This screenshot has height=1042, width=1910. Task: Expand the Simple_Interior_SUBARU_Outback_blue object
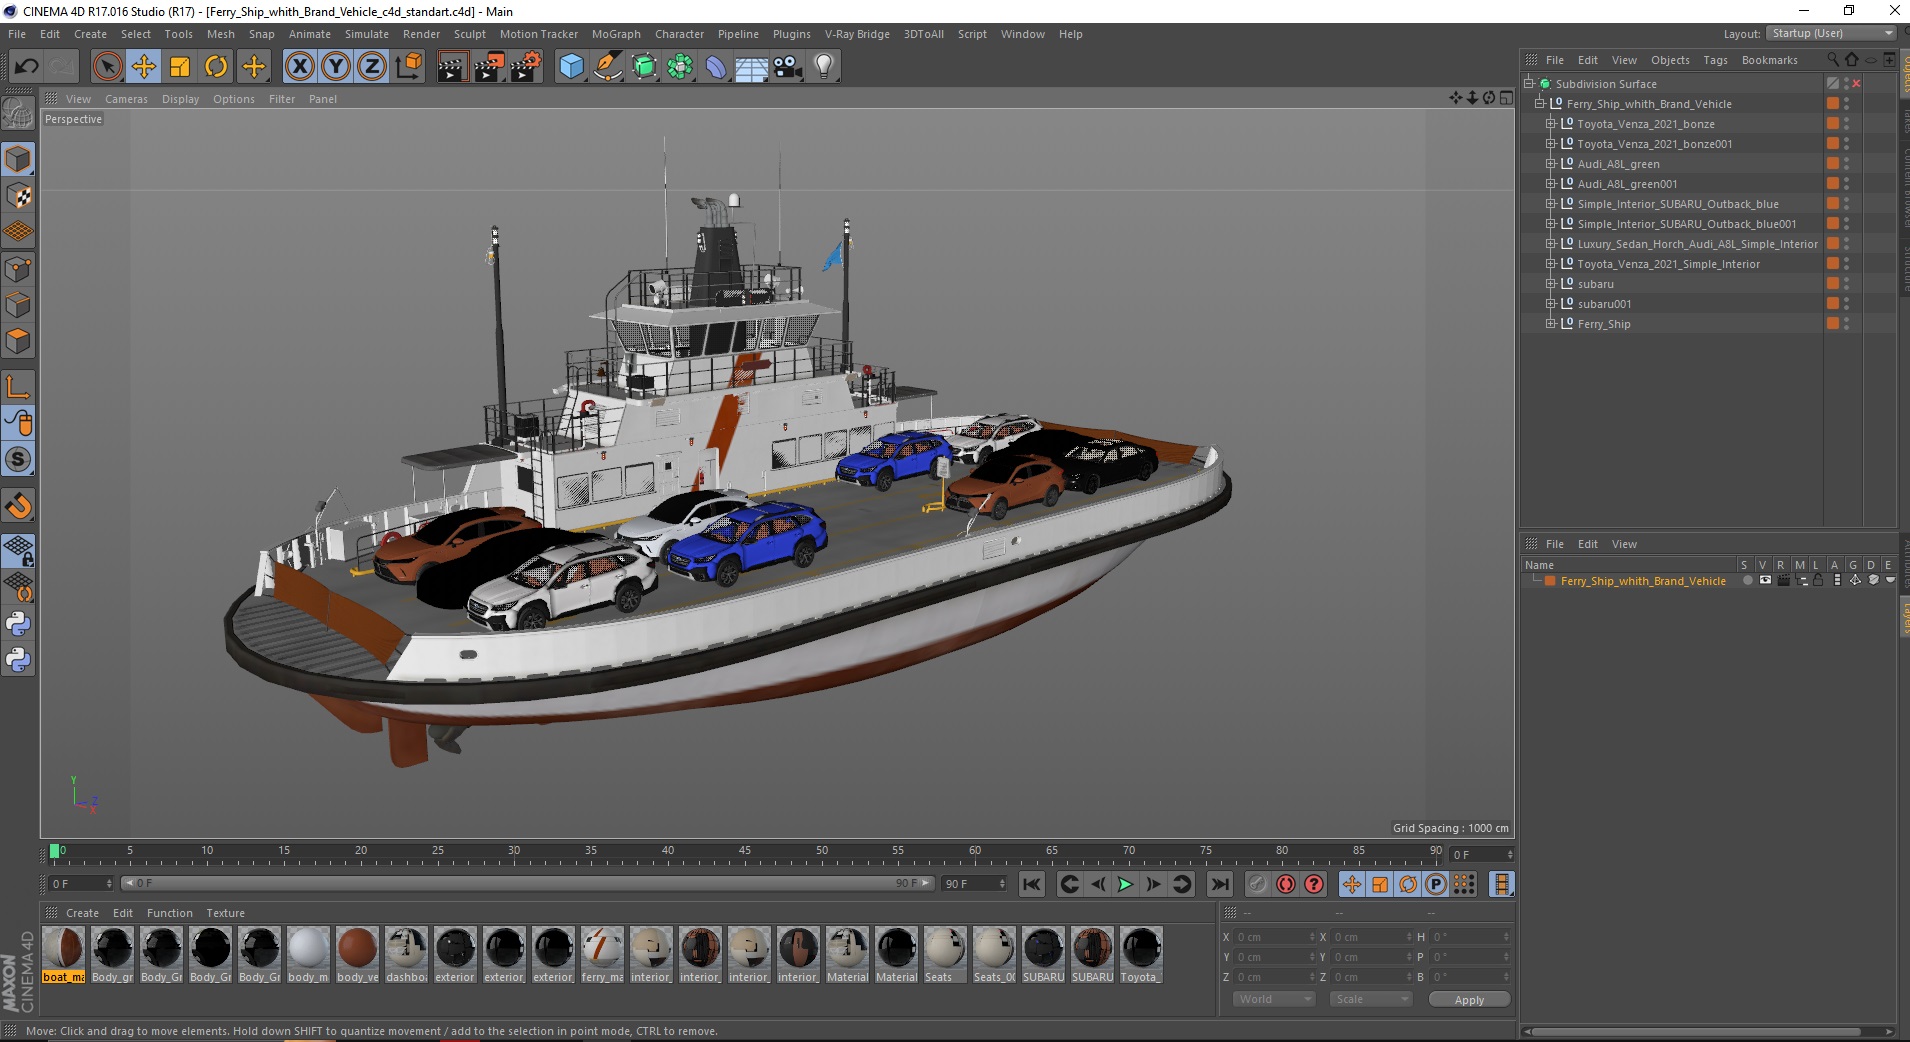coord(1551,204)
